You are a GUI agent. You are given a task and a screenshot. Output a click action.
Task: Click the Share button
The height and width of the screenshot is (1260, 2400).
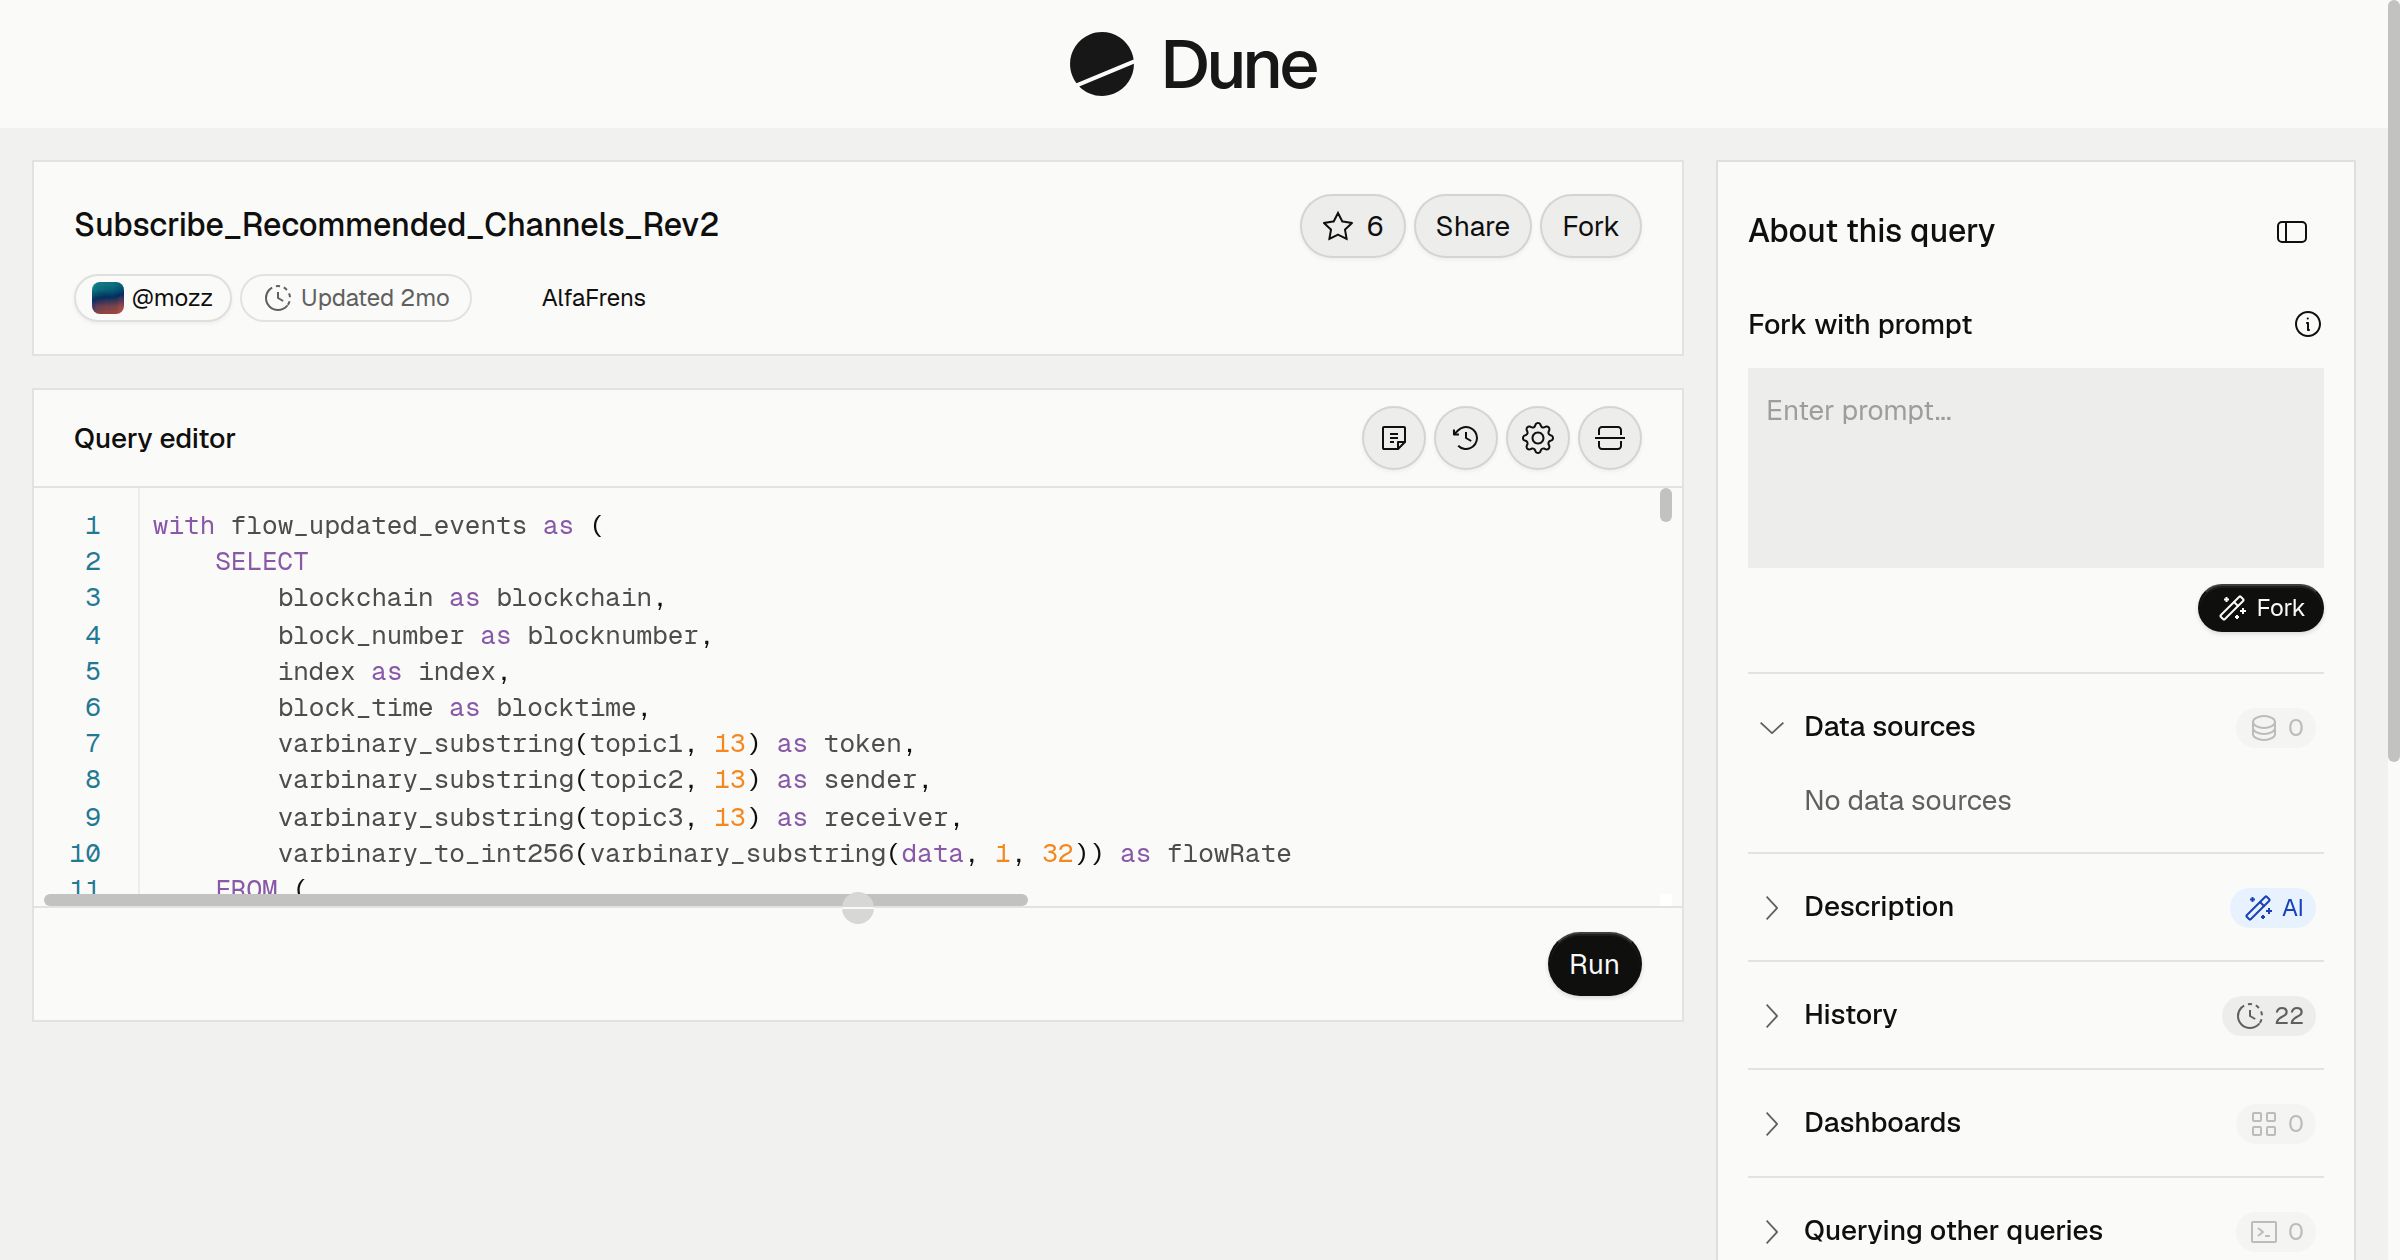coord(1472,226)
